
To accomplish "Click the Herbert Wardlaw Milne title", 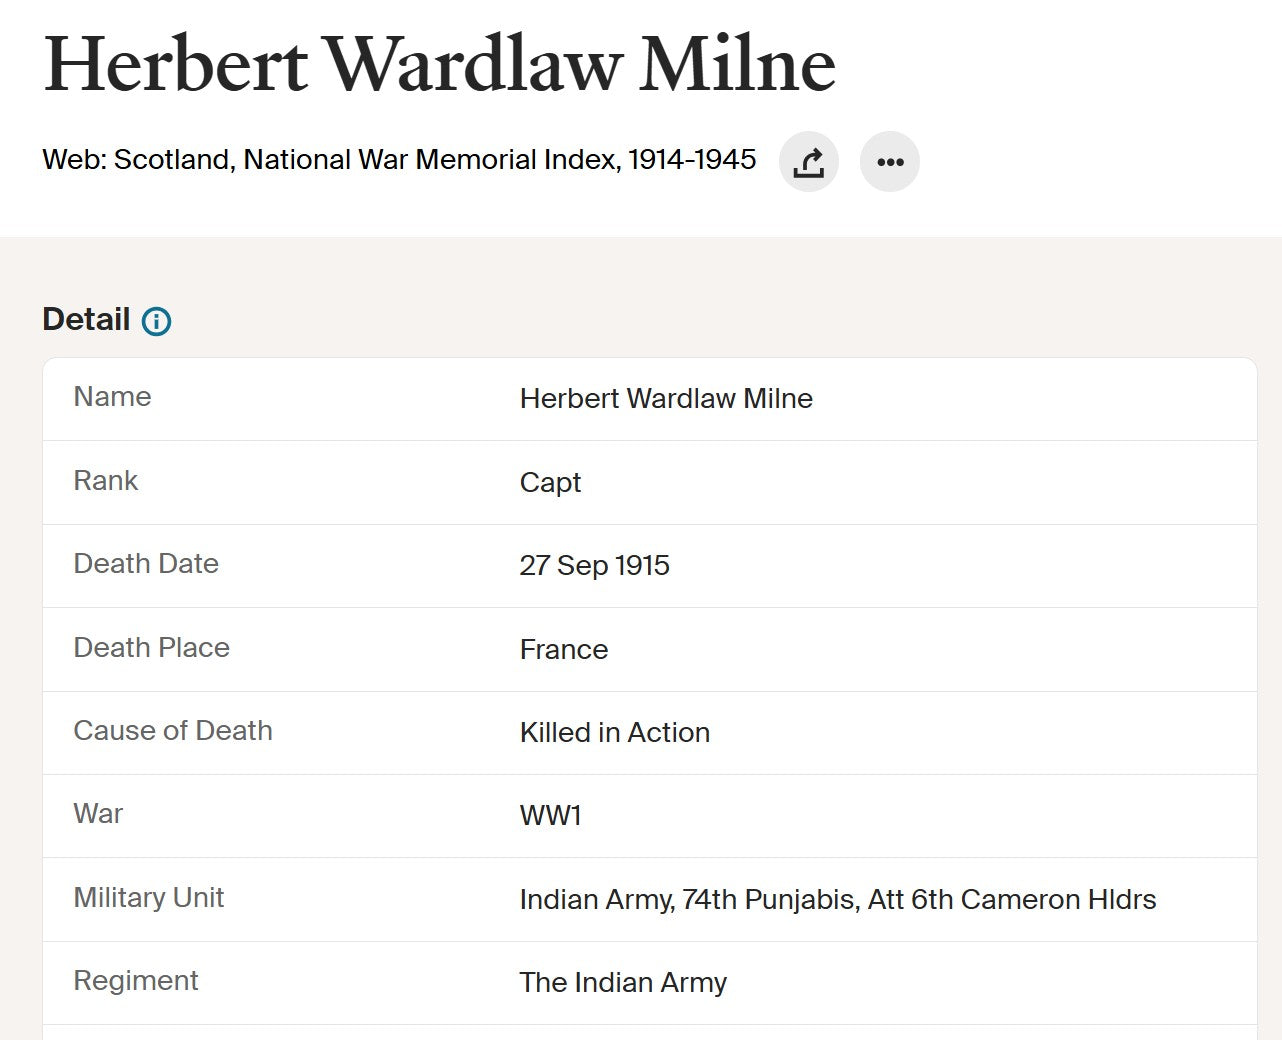I will click(x=438, y=63).
